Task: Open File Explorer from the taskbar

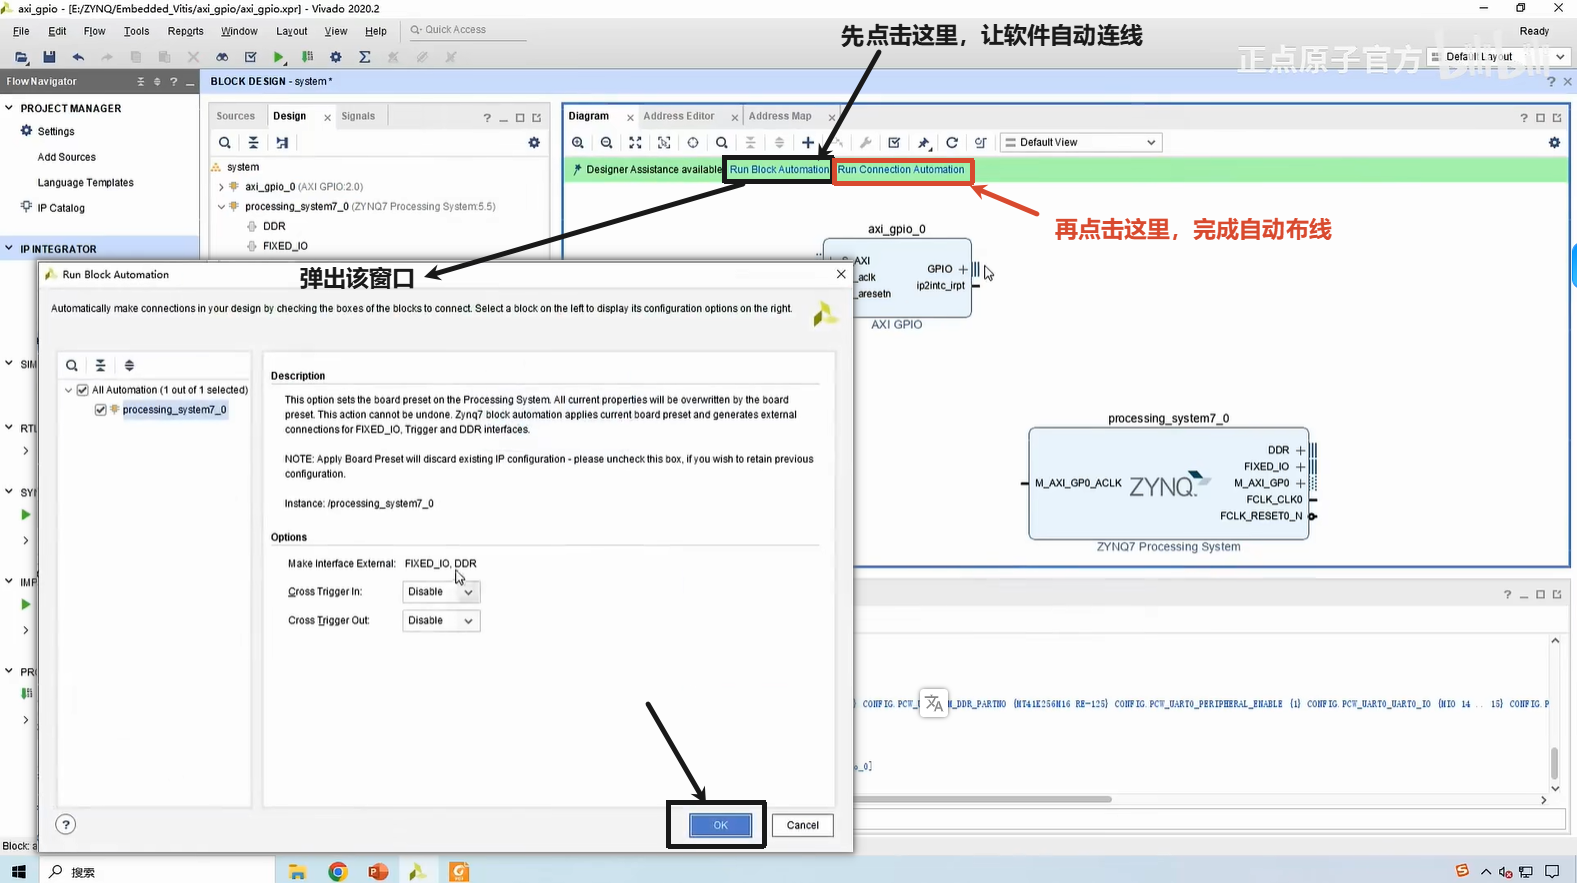Action: [297, 872]
